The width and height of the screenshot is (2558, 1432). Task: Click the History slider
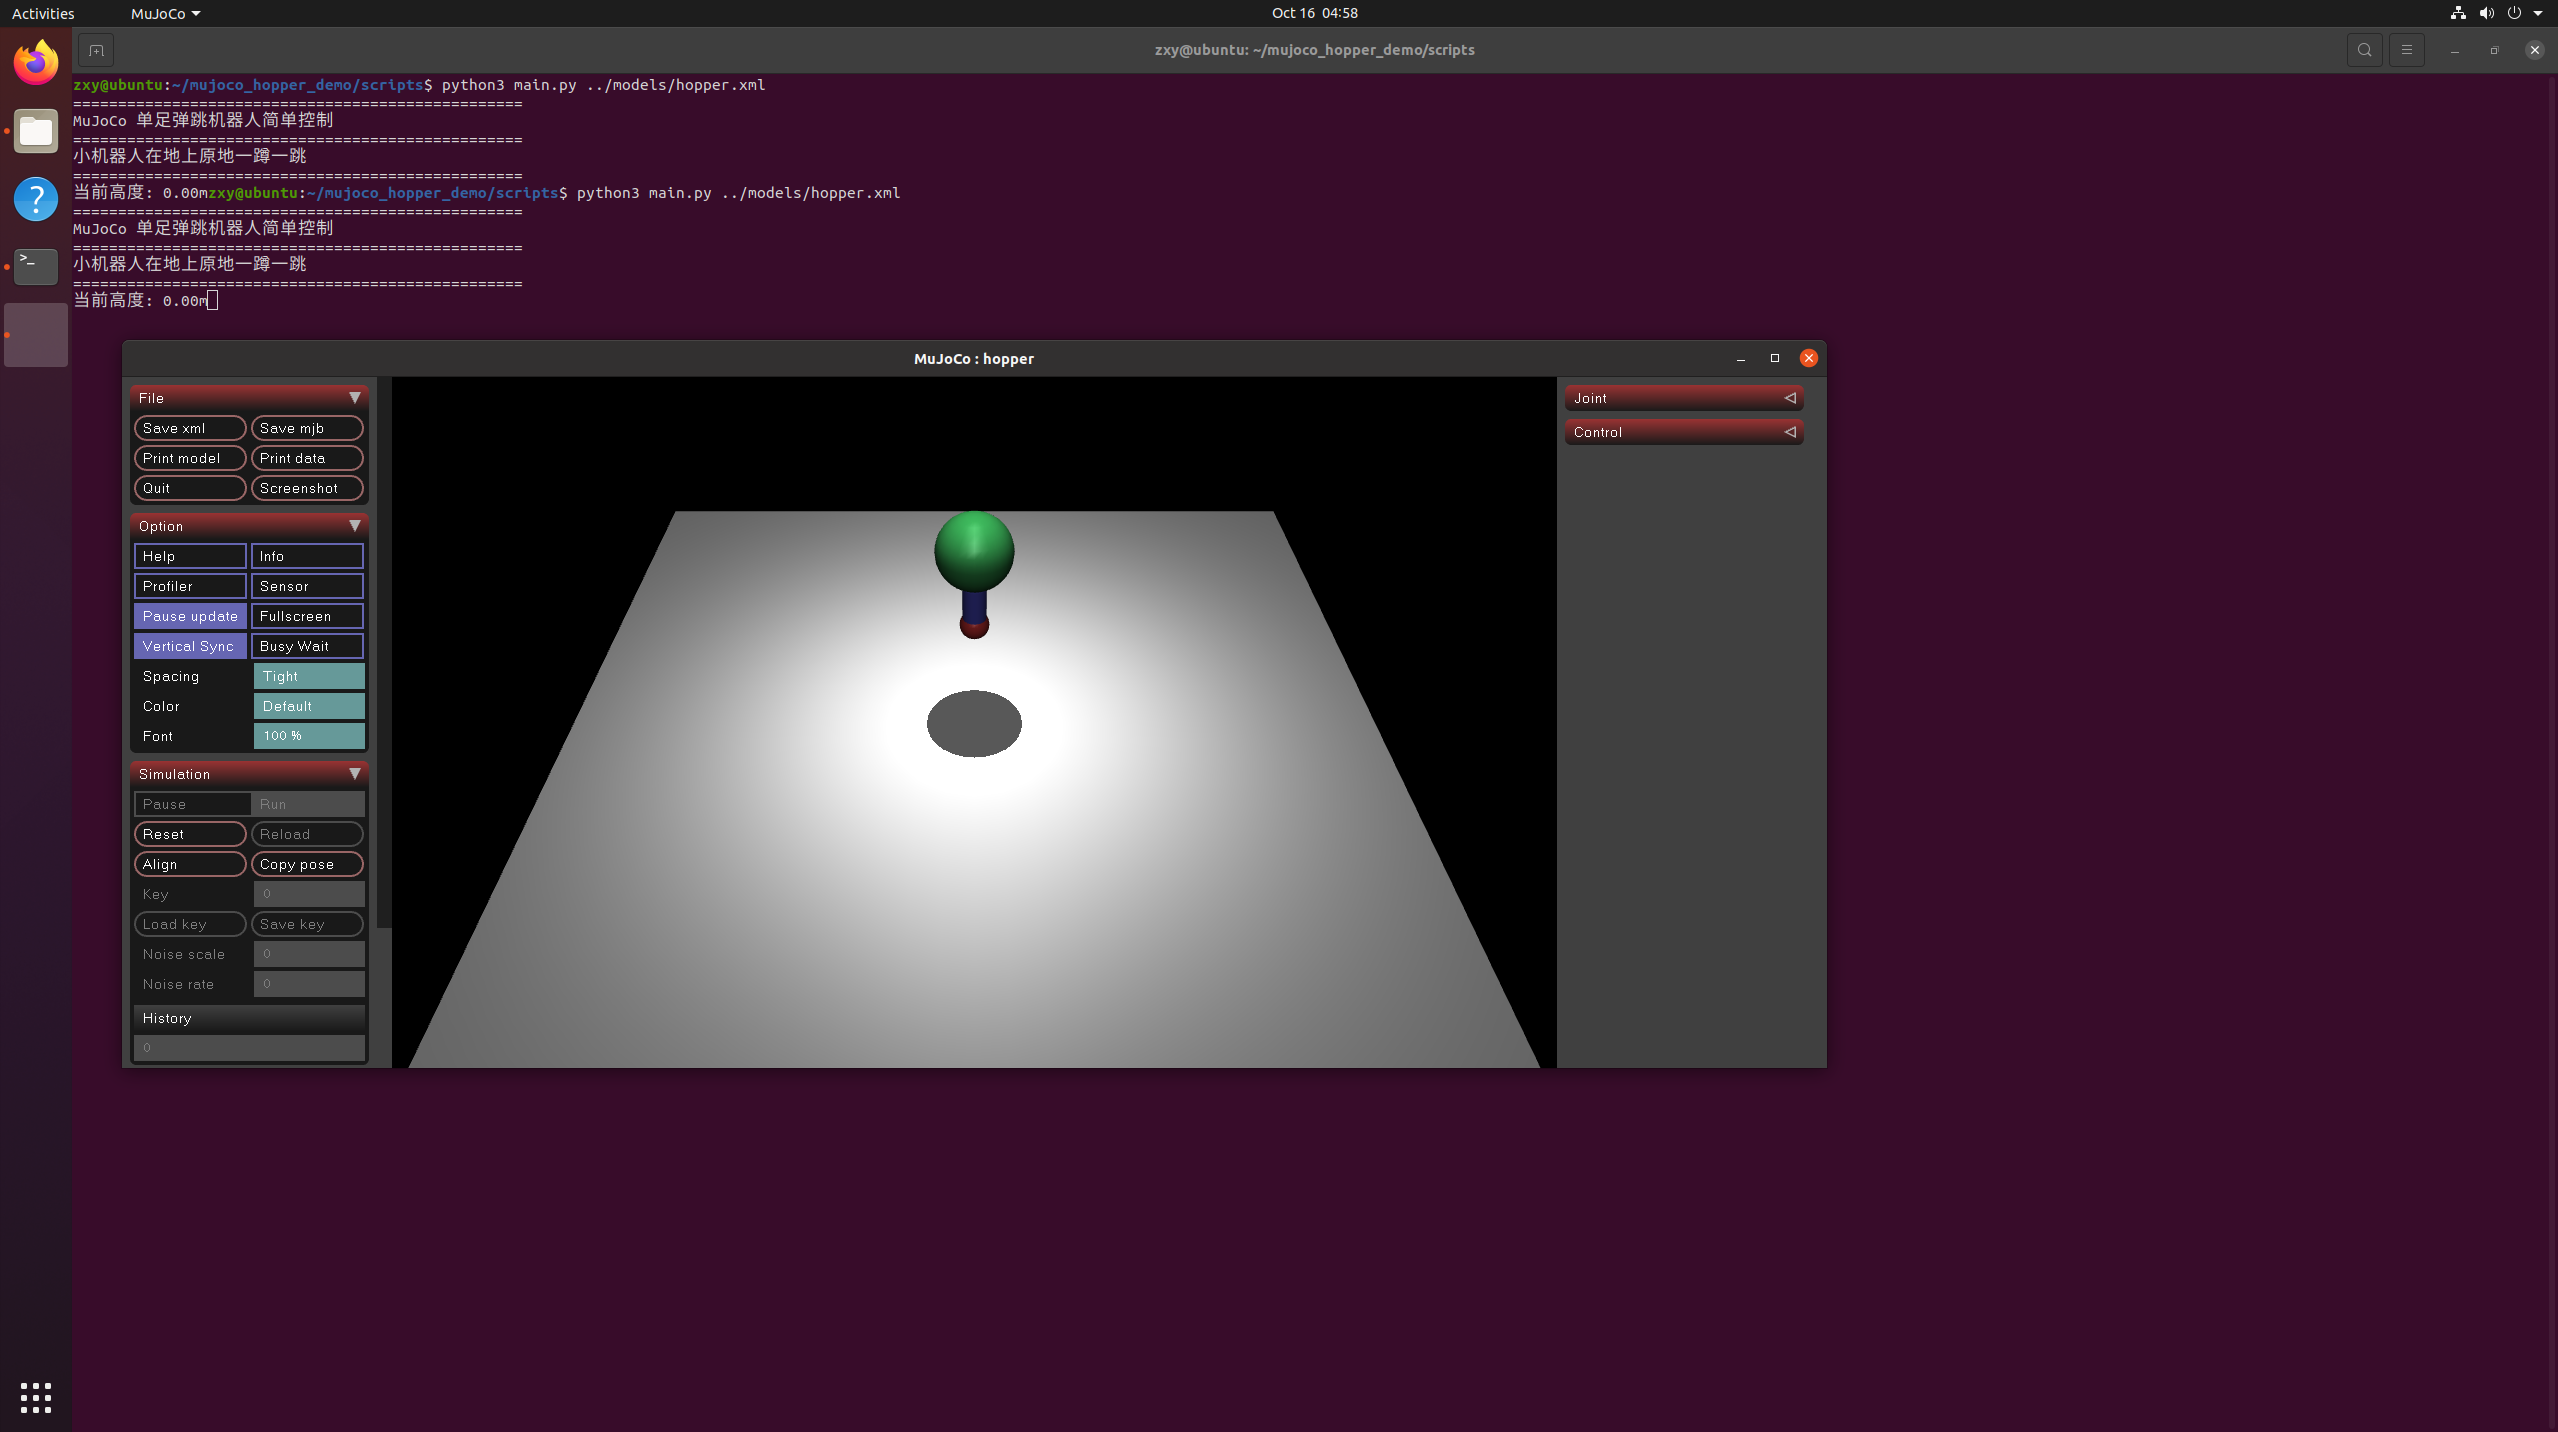(x=249, y=1047)
